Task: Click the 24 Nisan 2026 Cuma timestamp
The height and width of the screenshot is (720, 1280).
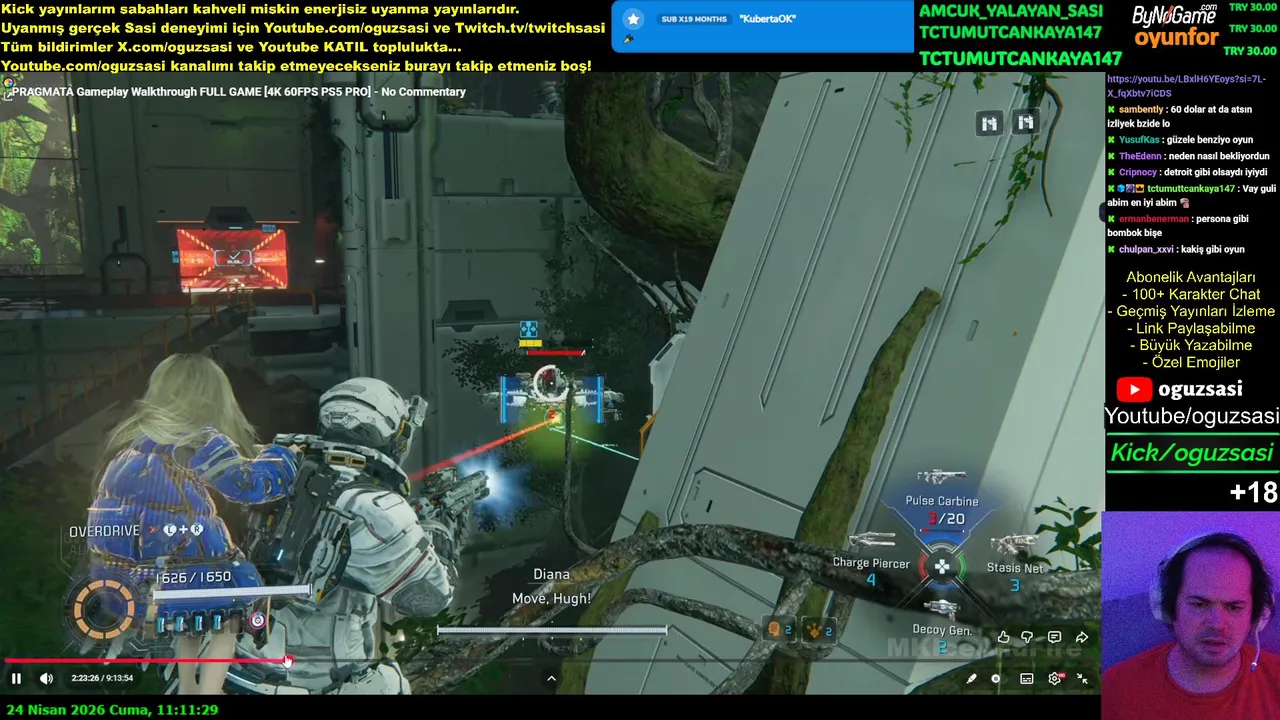Action: coord(111,710)
